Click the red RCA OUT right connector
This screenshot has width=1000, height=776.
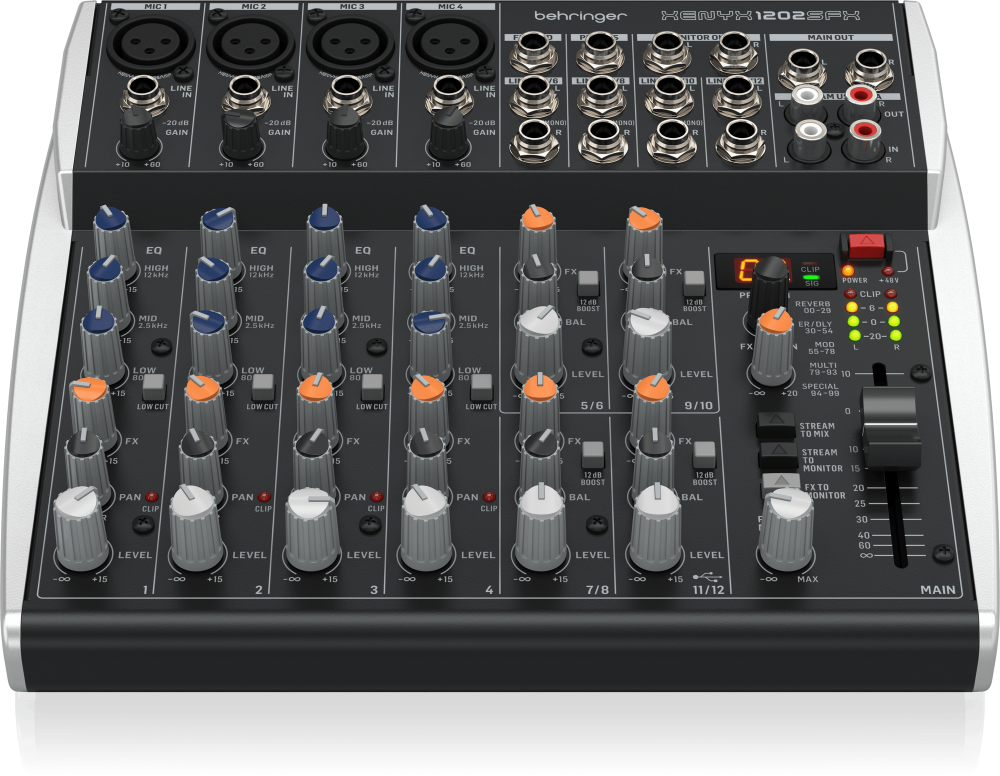pyautogui.click(x=861, y=100)
